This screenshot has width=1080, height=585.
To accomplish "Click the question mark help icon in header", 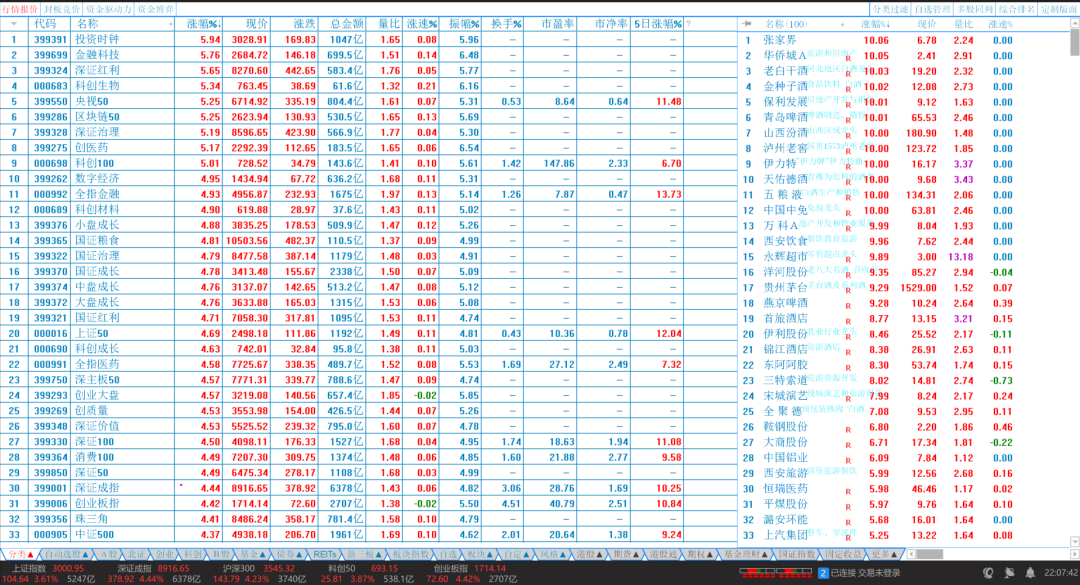I will (x=688, y=24).
